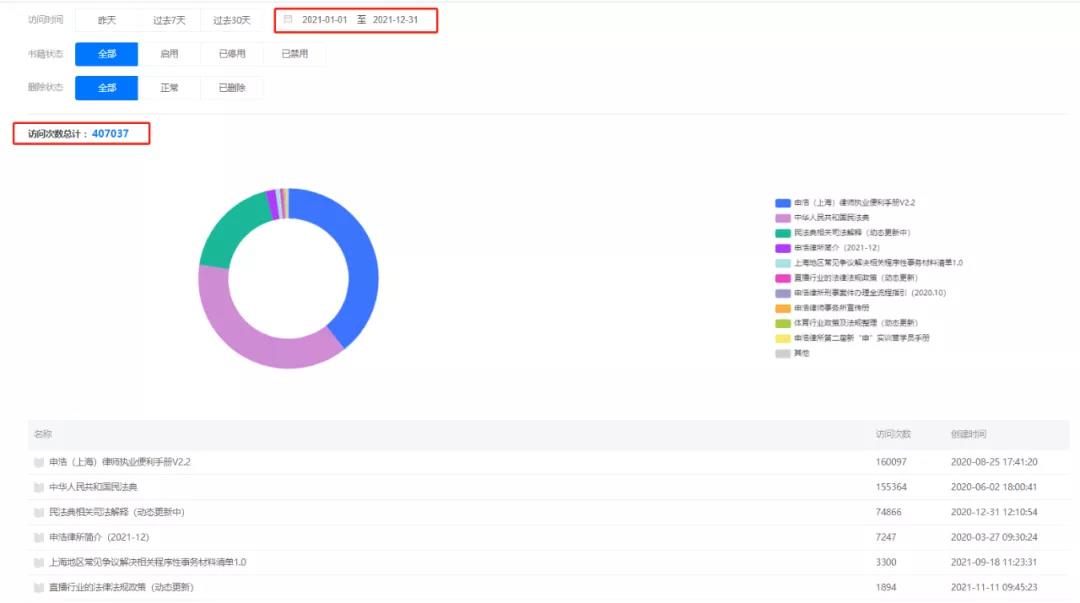This screenshot has height=603, width=1080.
Task: Click book icon beside 申浩（上海）律师执业便利手册V2.2
Action: coord(39,462)
